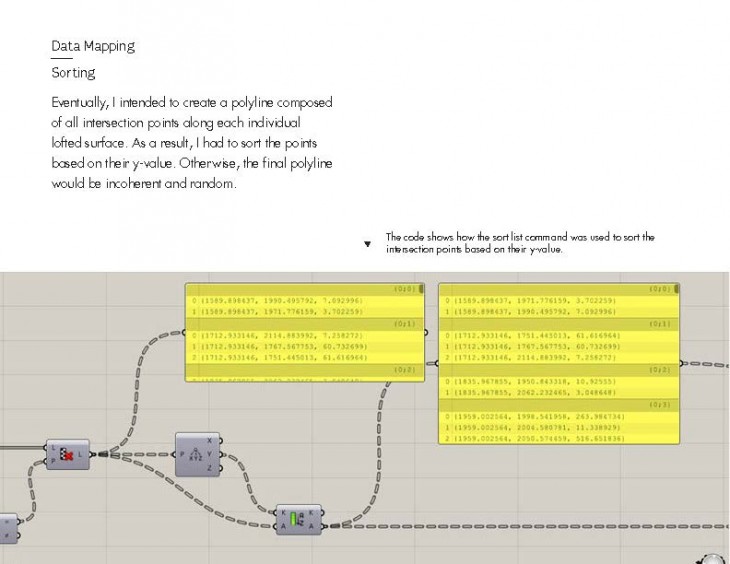Click the "Sorting" subheading text

click(74, 73)
